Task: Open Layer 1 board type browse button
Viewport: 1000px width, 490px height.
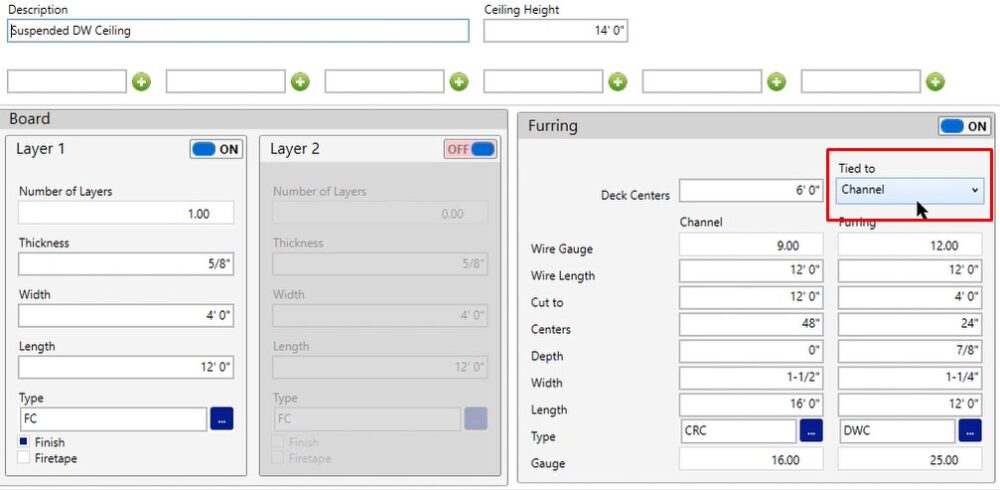Action: coord(222,419)
